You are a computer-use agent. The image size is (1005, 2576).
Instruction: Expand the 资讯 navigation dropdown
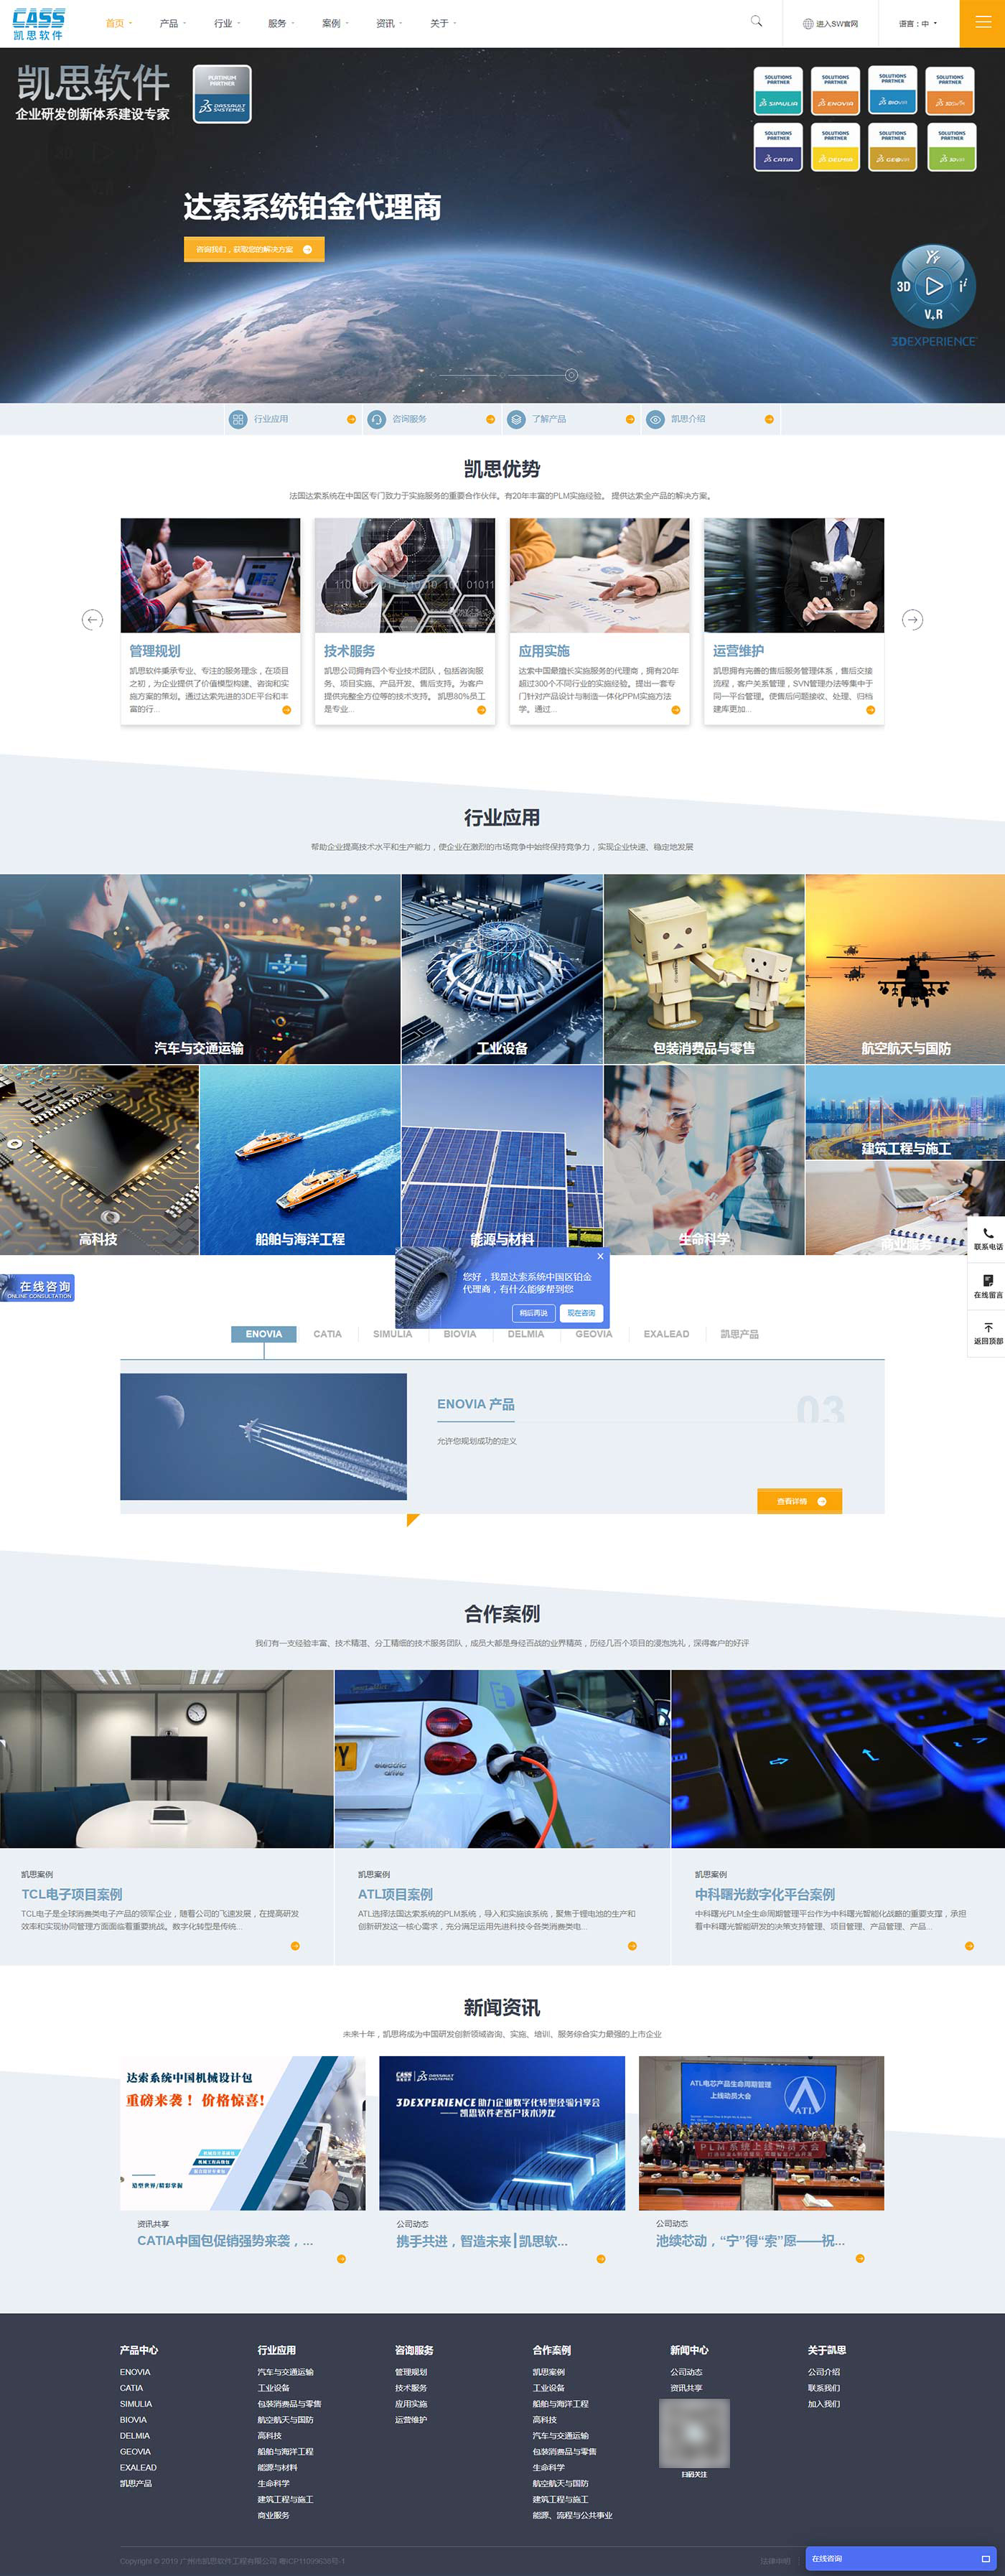[388, 23]
